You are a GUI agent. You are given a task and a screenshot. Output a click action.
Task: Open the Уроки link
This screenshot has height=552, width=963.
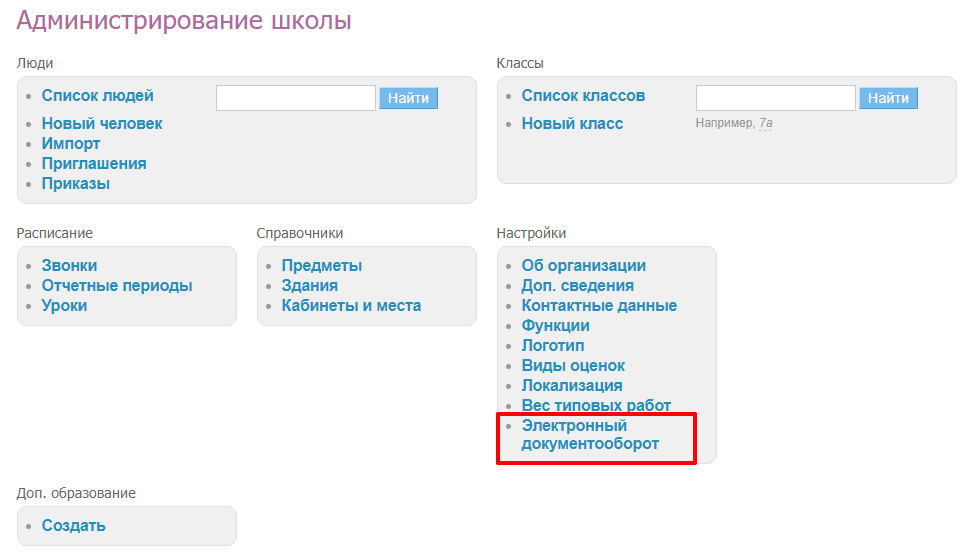coord(64,306)
